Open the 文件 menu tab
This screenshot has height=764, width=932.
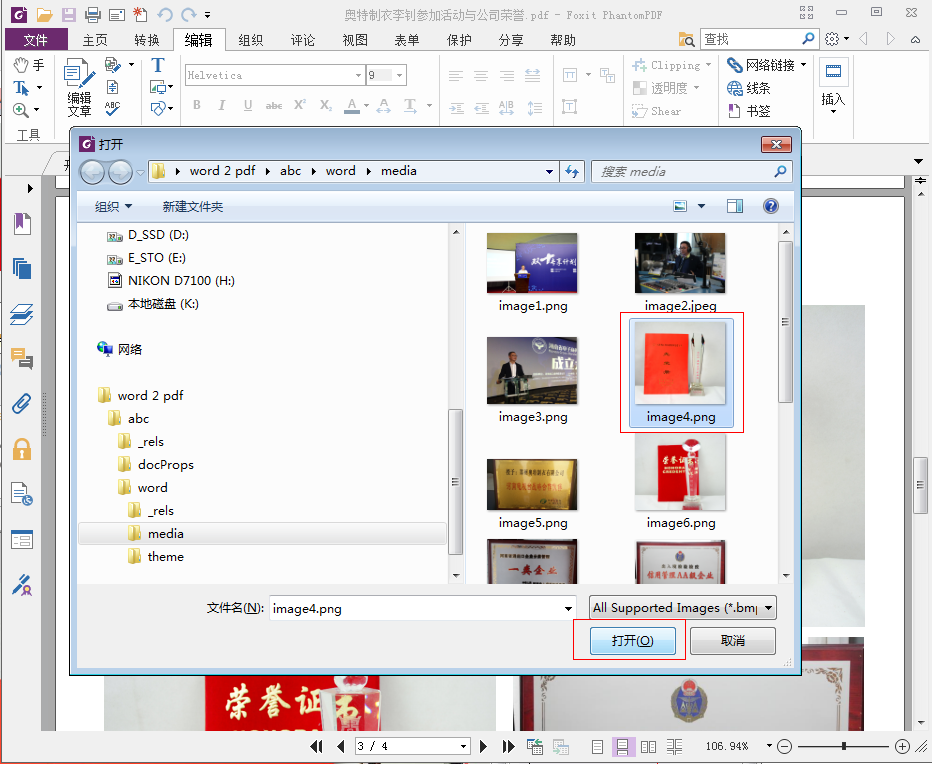point(36,40)
